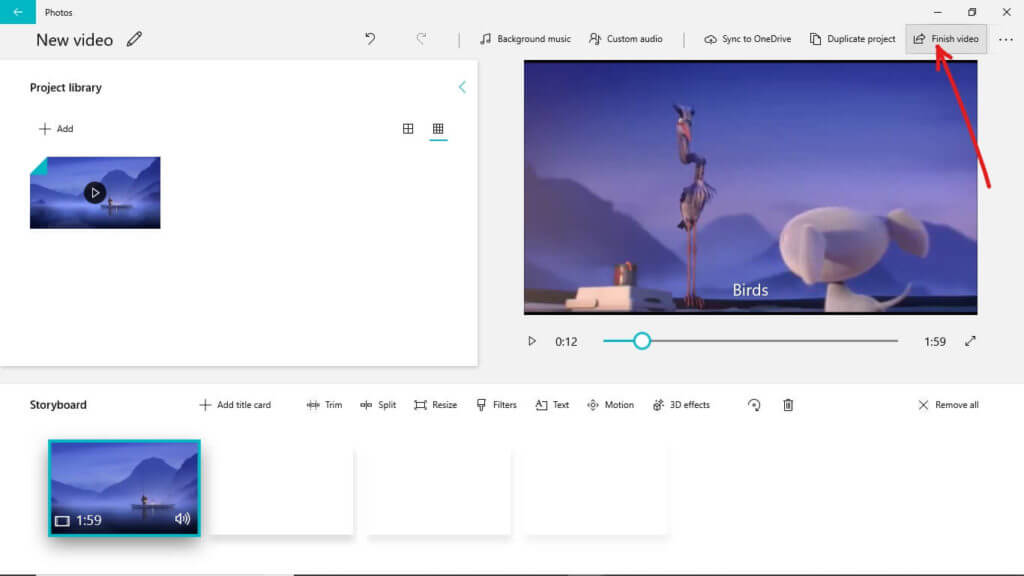Undo the last edit

[x=370, y=39]
